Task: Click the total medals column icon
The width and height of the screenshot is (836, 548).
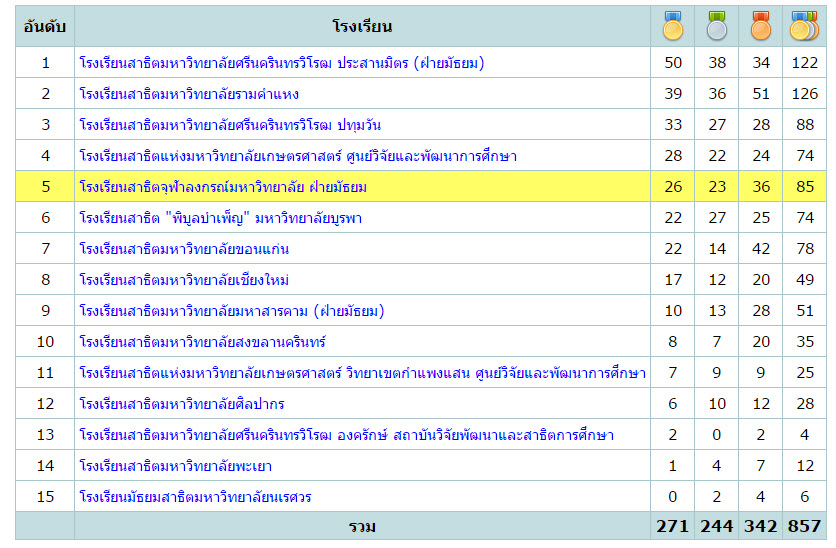Action: (x=805, y=26)
